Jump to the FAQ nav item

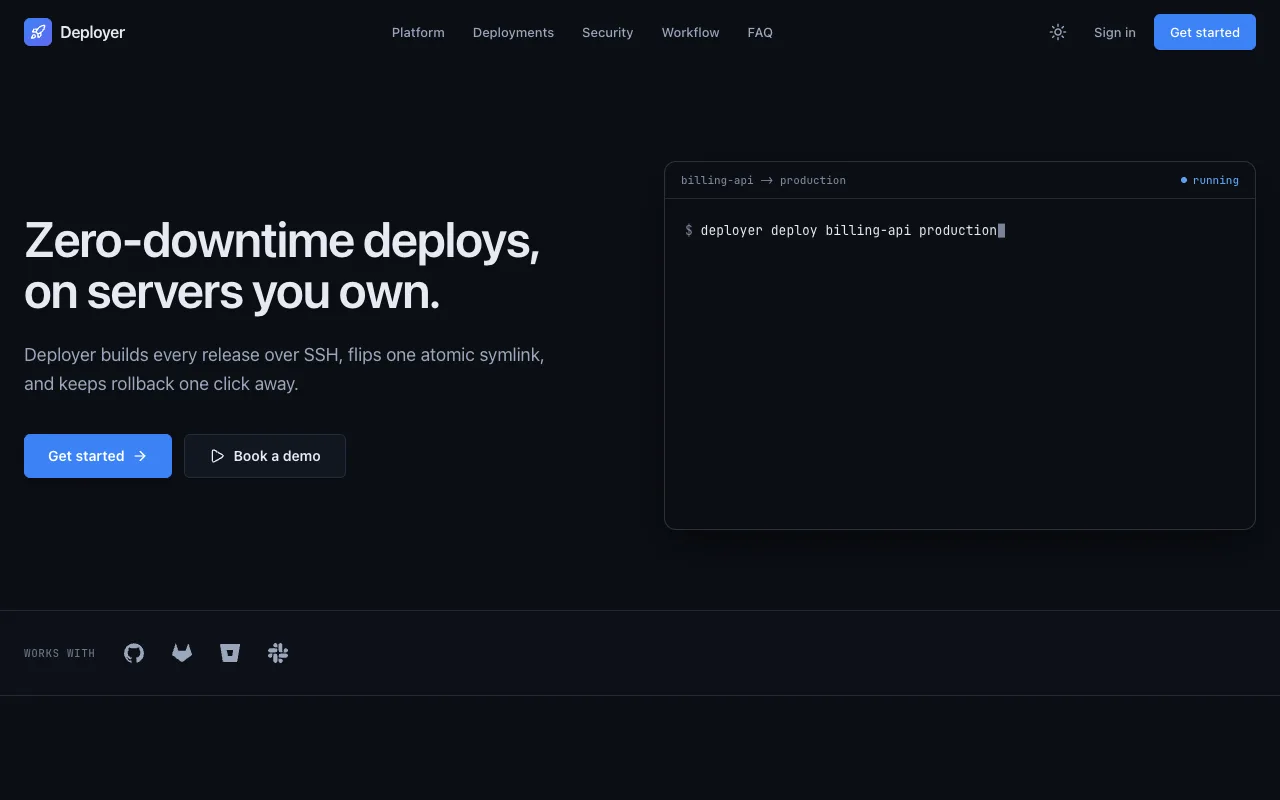760,32
